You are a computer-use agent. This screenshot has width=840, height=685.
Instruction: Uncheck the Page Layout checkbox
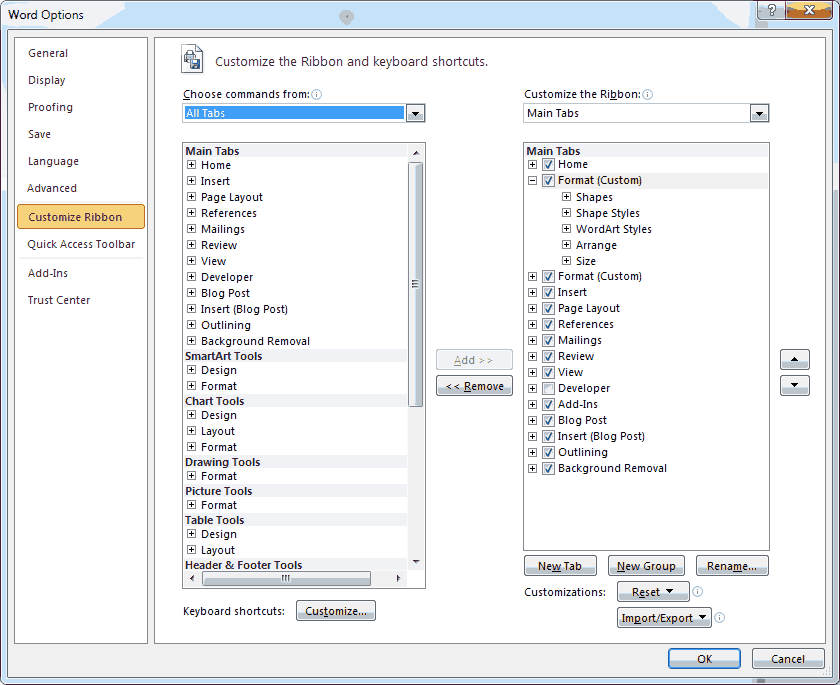coord(548,308)
